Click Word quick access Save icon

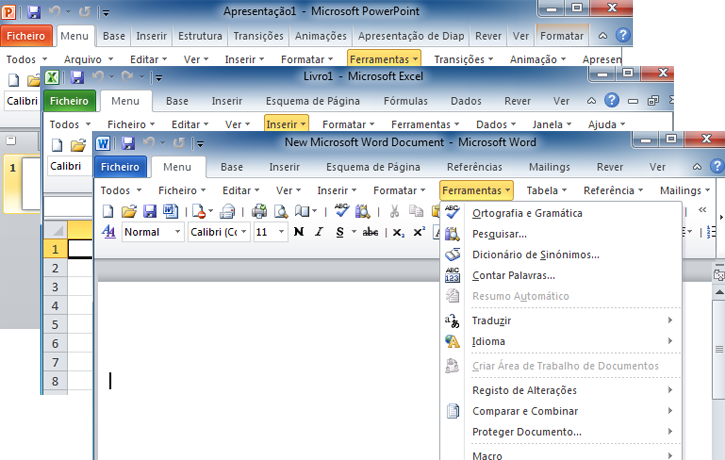pyautogui.click(x=128, y=143)
